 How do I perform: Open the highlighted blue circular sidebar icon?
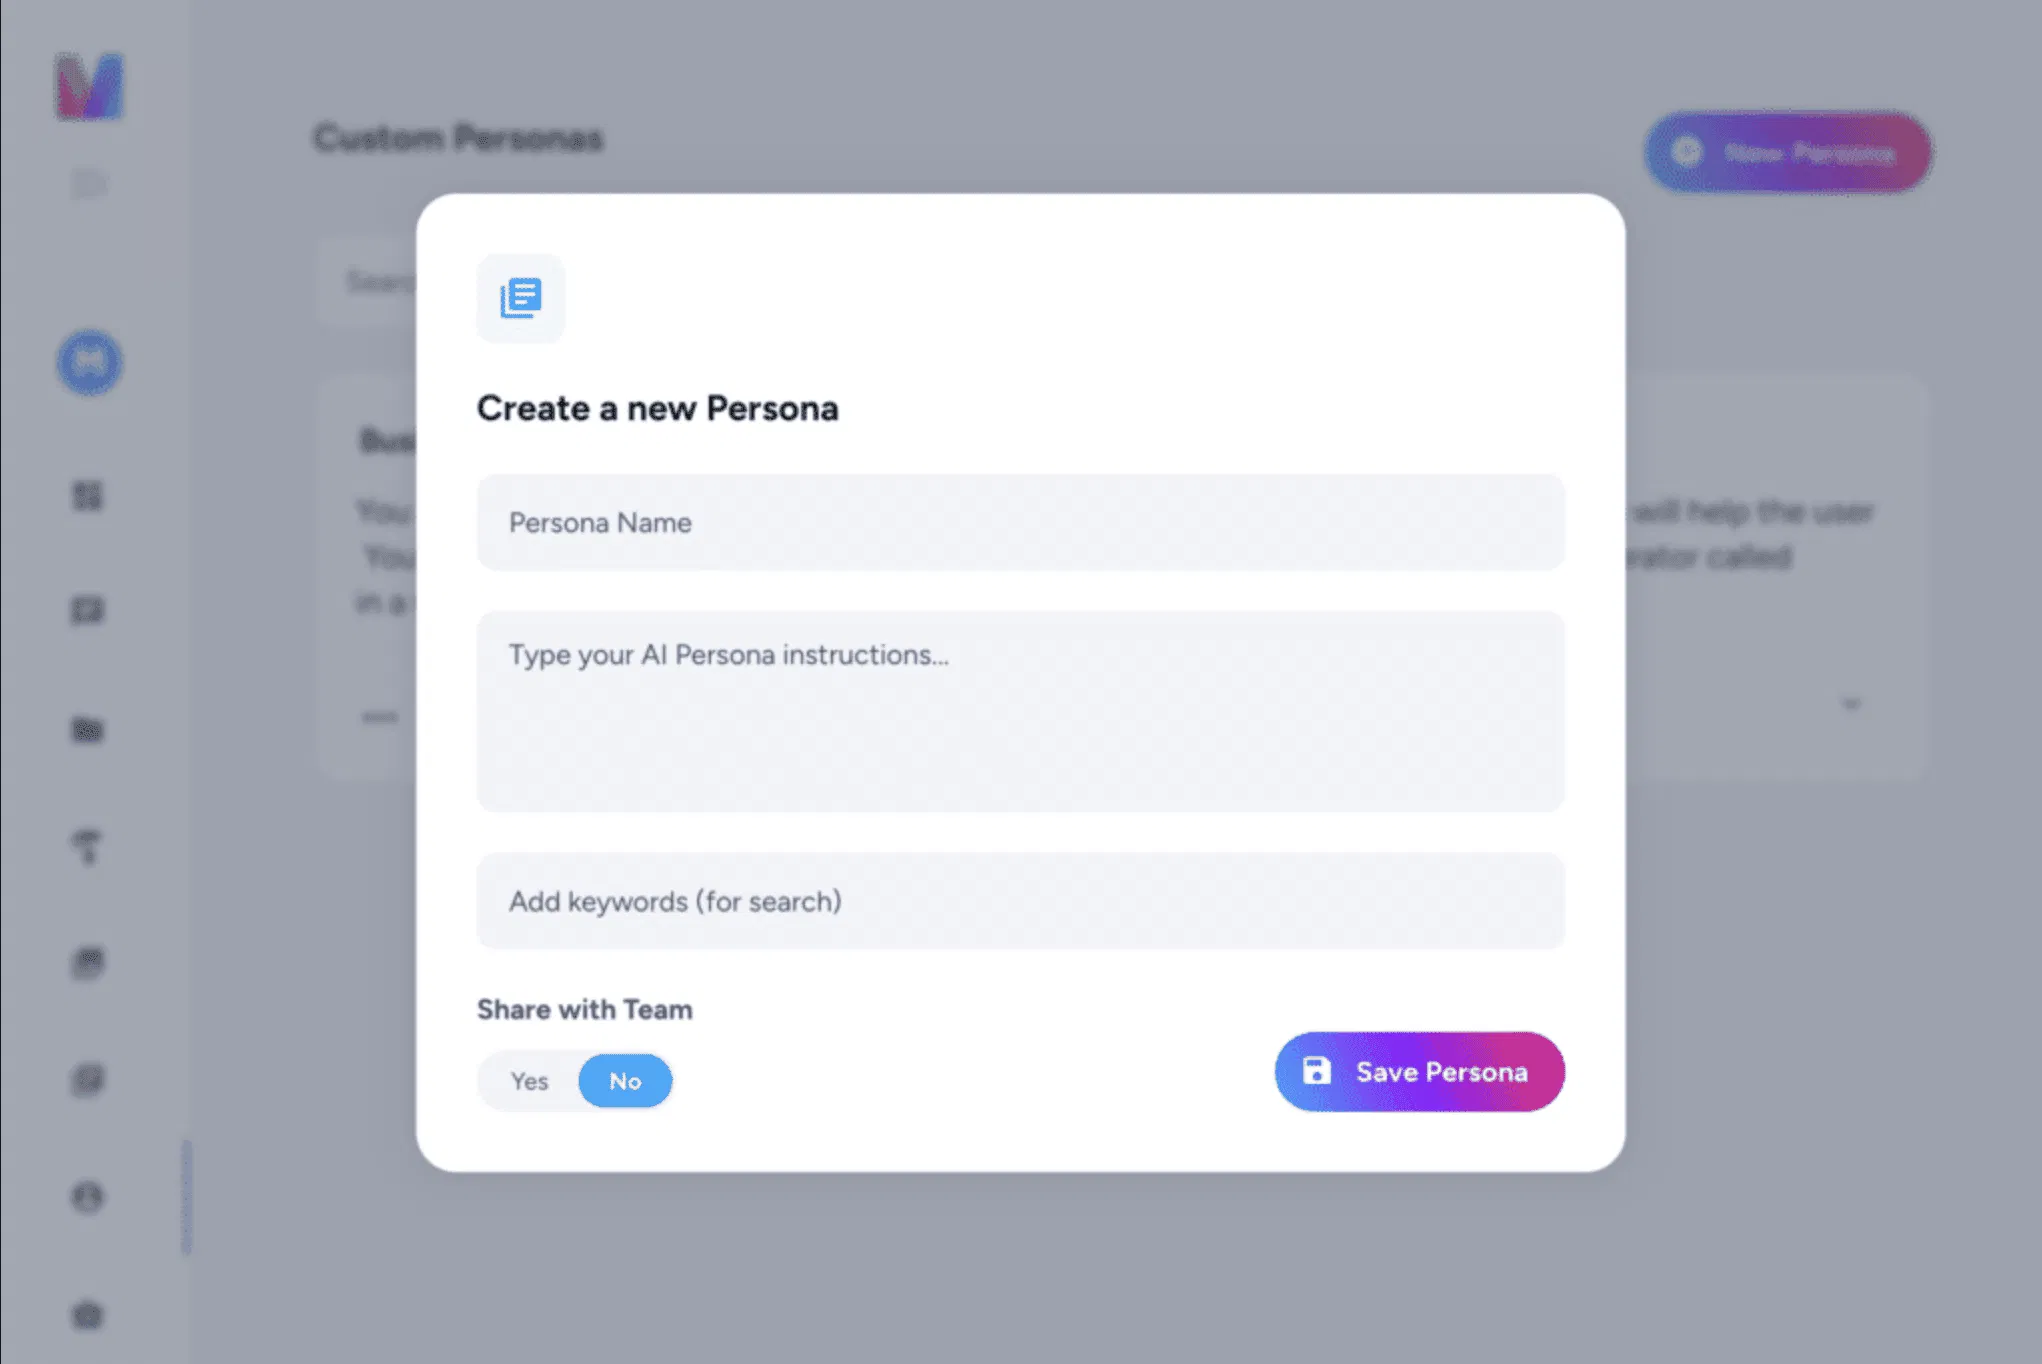(89, 362)
